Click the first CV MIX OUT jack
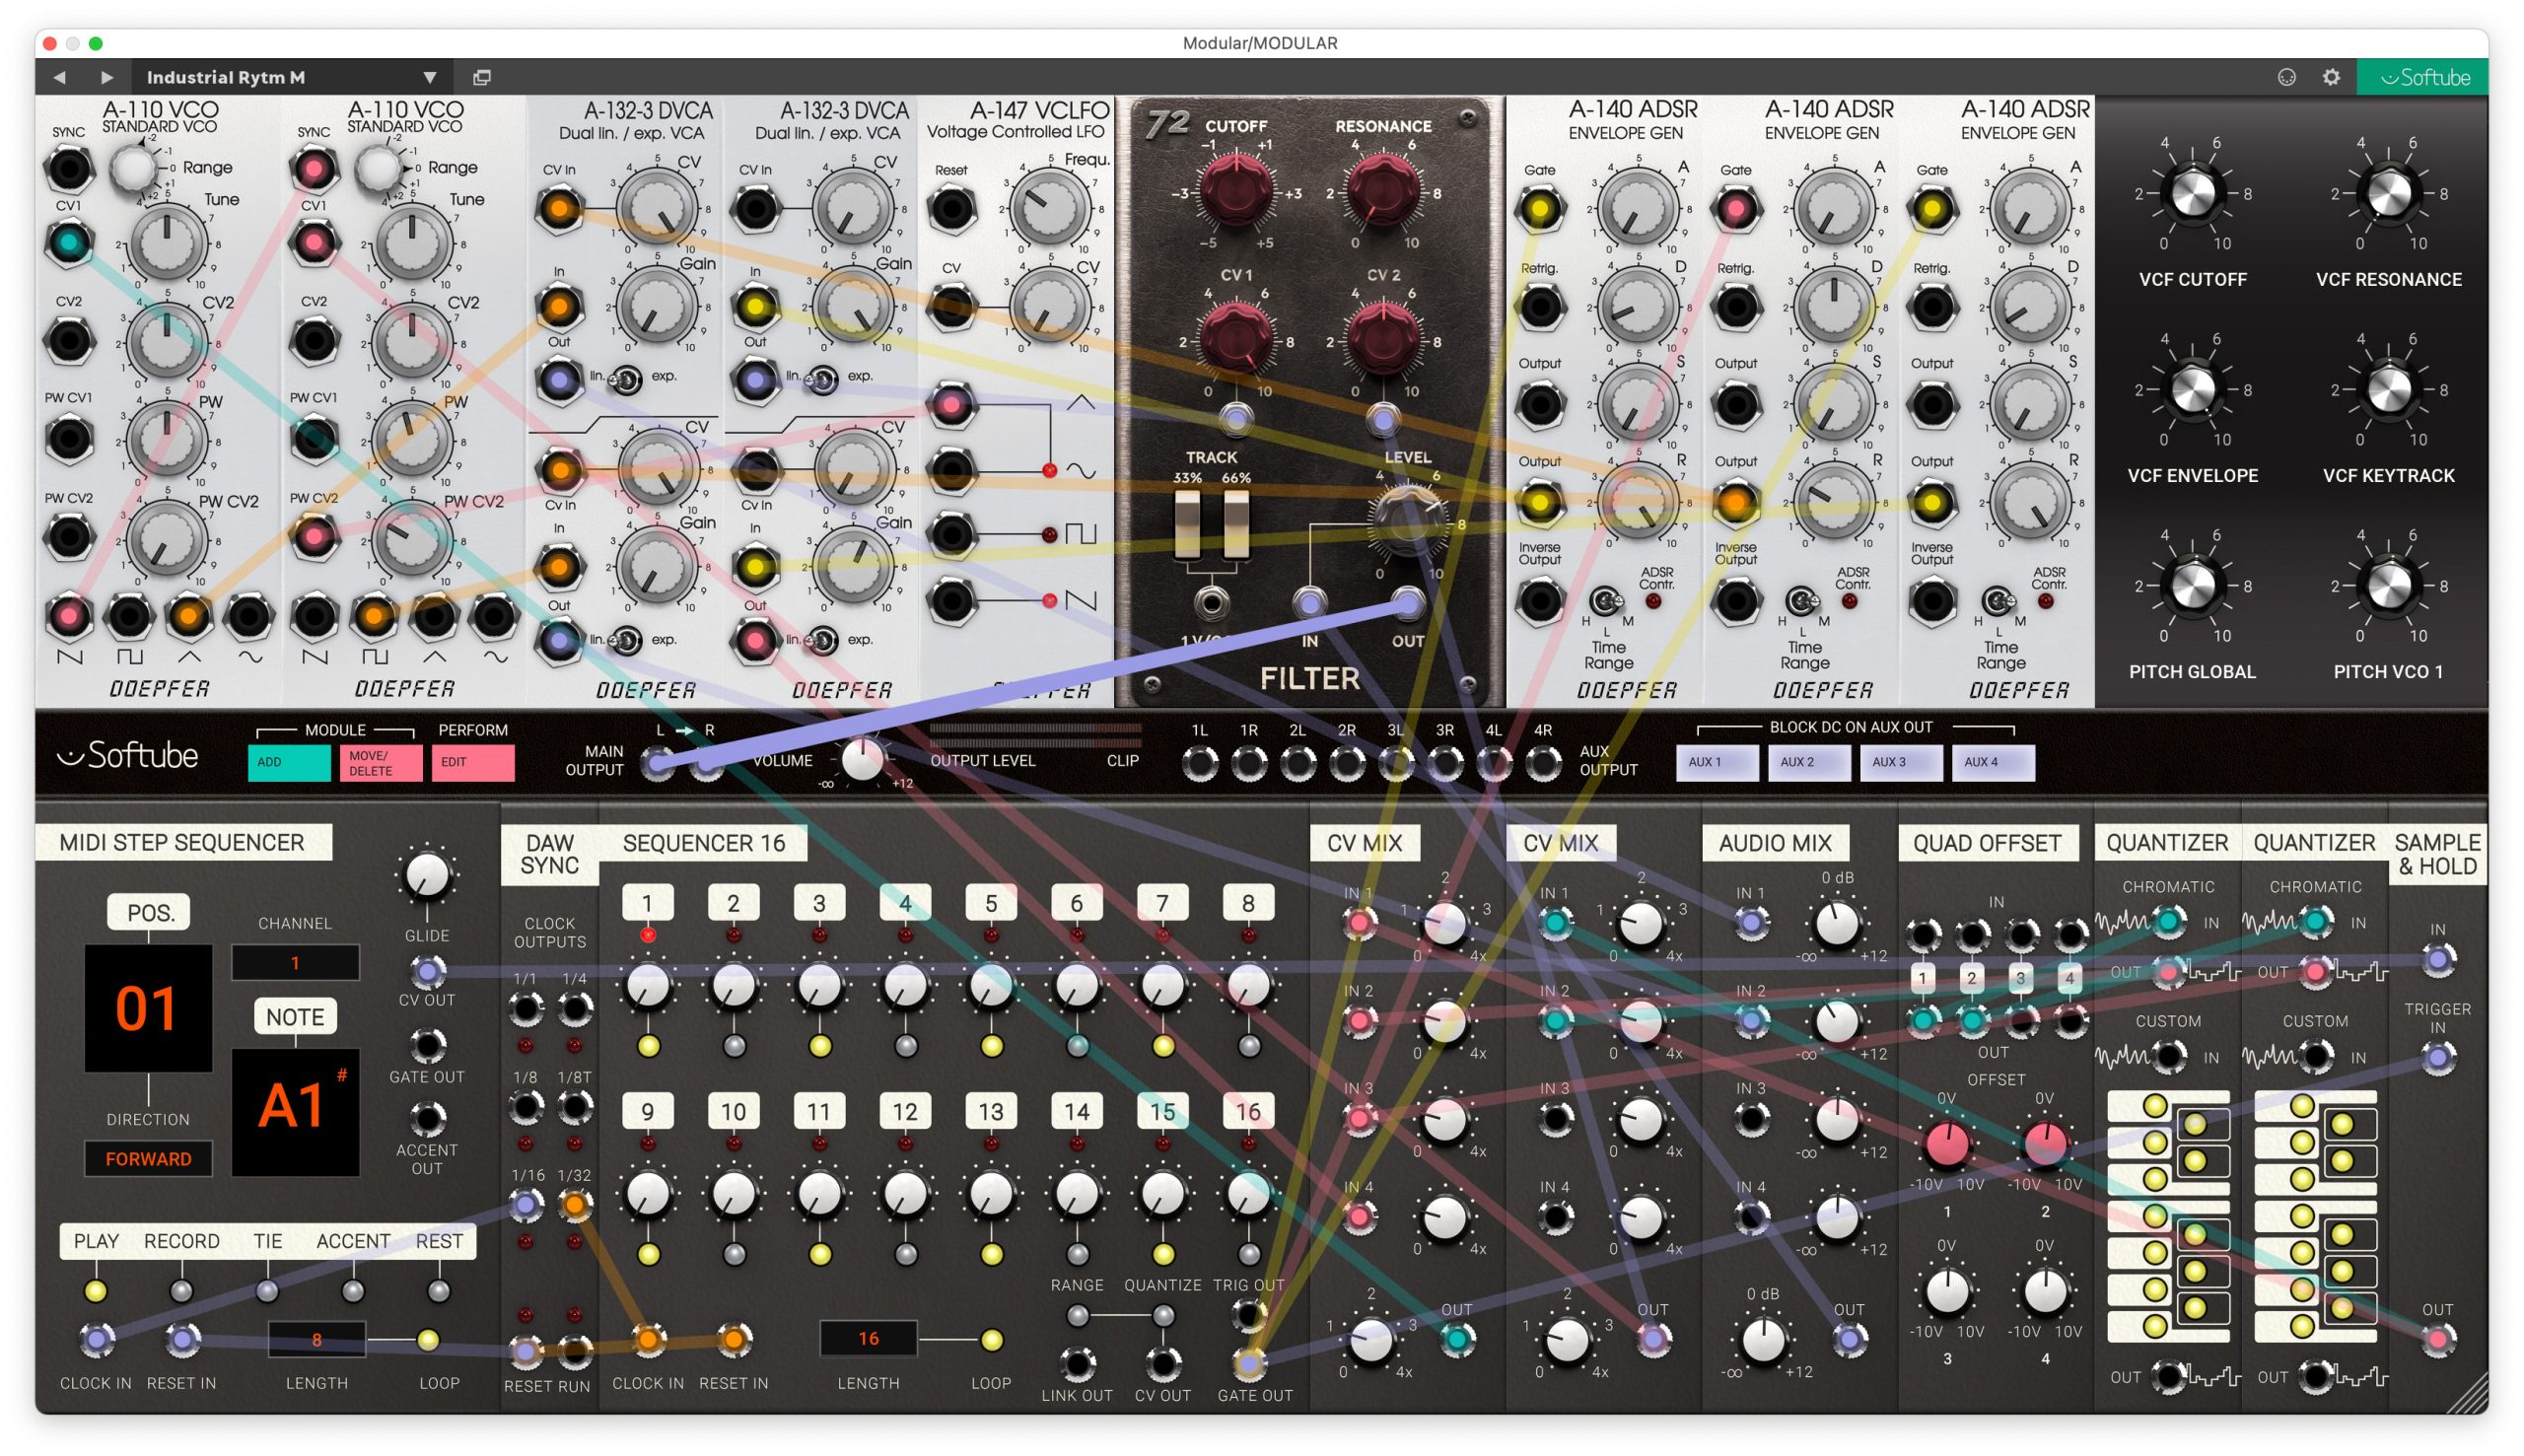 point(1457,1338)
